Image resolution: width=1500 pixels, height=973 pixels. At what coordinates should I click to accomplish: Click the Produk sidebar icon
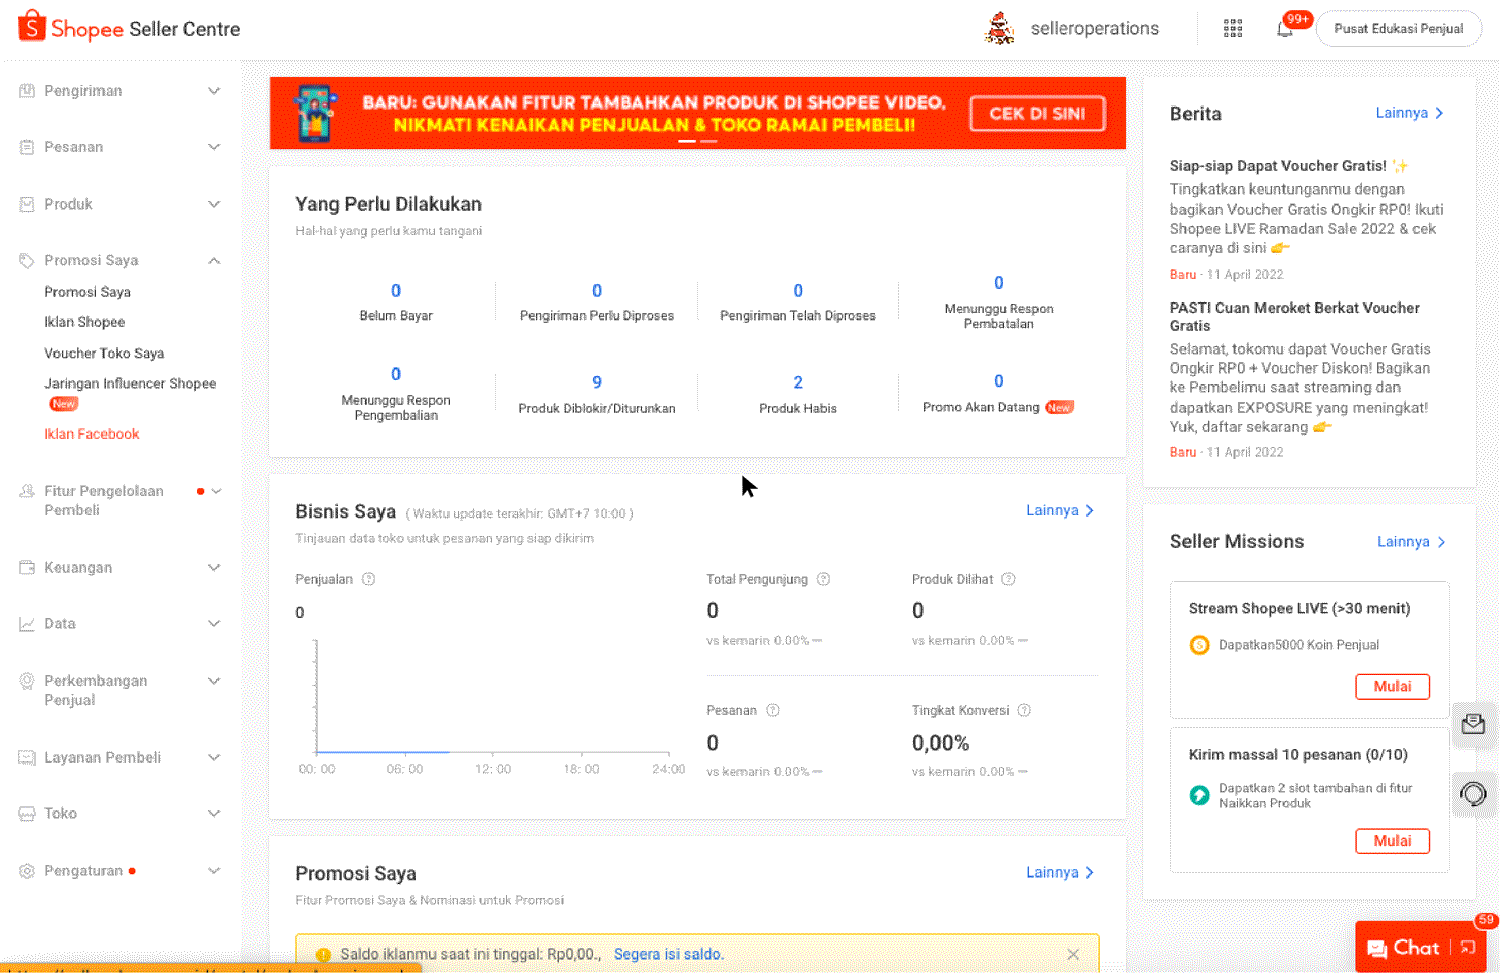click(27, 204)
